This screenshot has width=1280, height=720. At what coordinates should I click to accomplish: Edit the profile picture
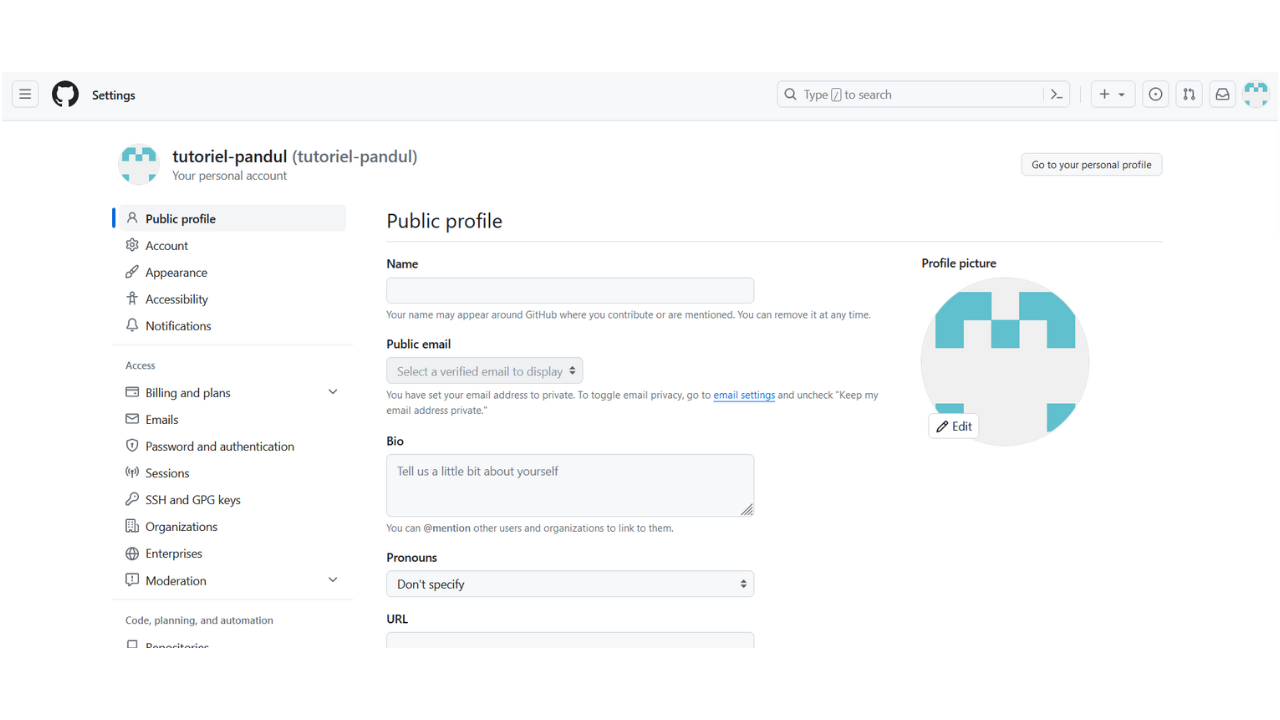tap(953, 425)
